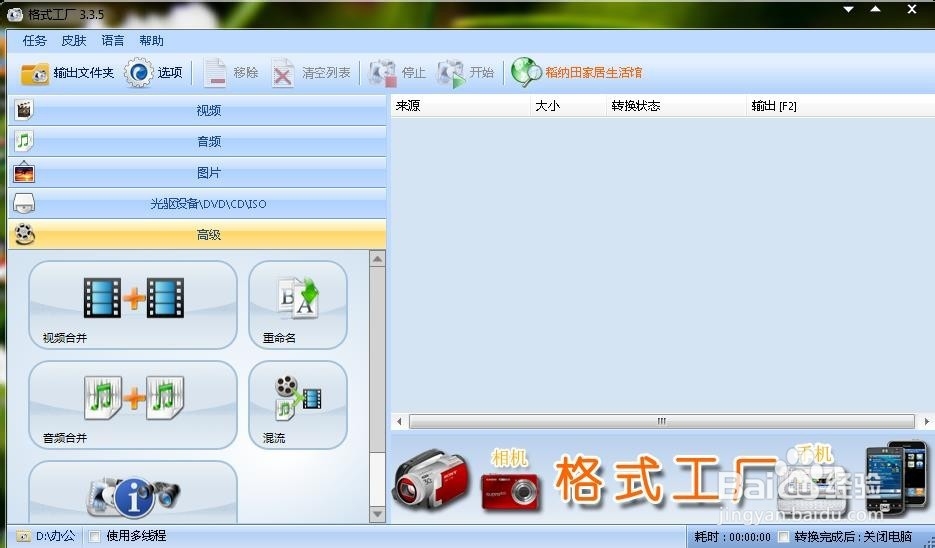Open the 稻纳田家居生活馆 link
This screenshot has width=935, height=548.
click(x=593, y=73)
